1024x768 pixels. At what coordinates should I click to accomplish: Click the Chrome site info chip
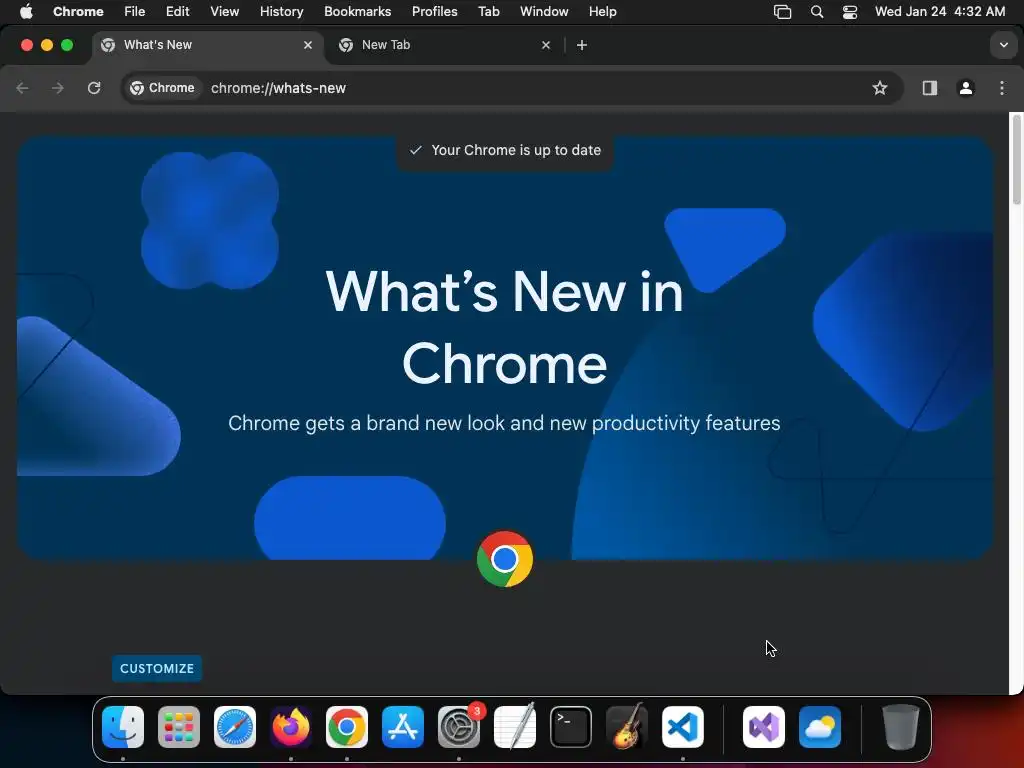(x=163, y=88)
